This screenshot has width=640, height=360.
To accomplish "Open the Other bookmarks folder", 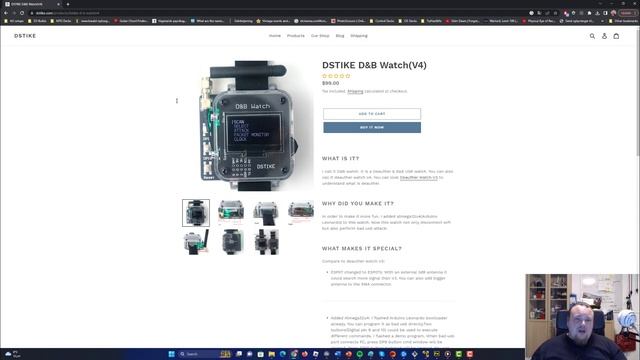I will pos(623,21).
